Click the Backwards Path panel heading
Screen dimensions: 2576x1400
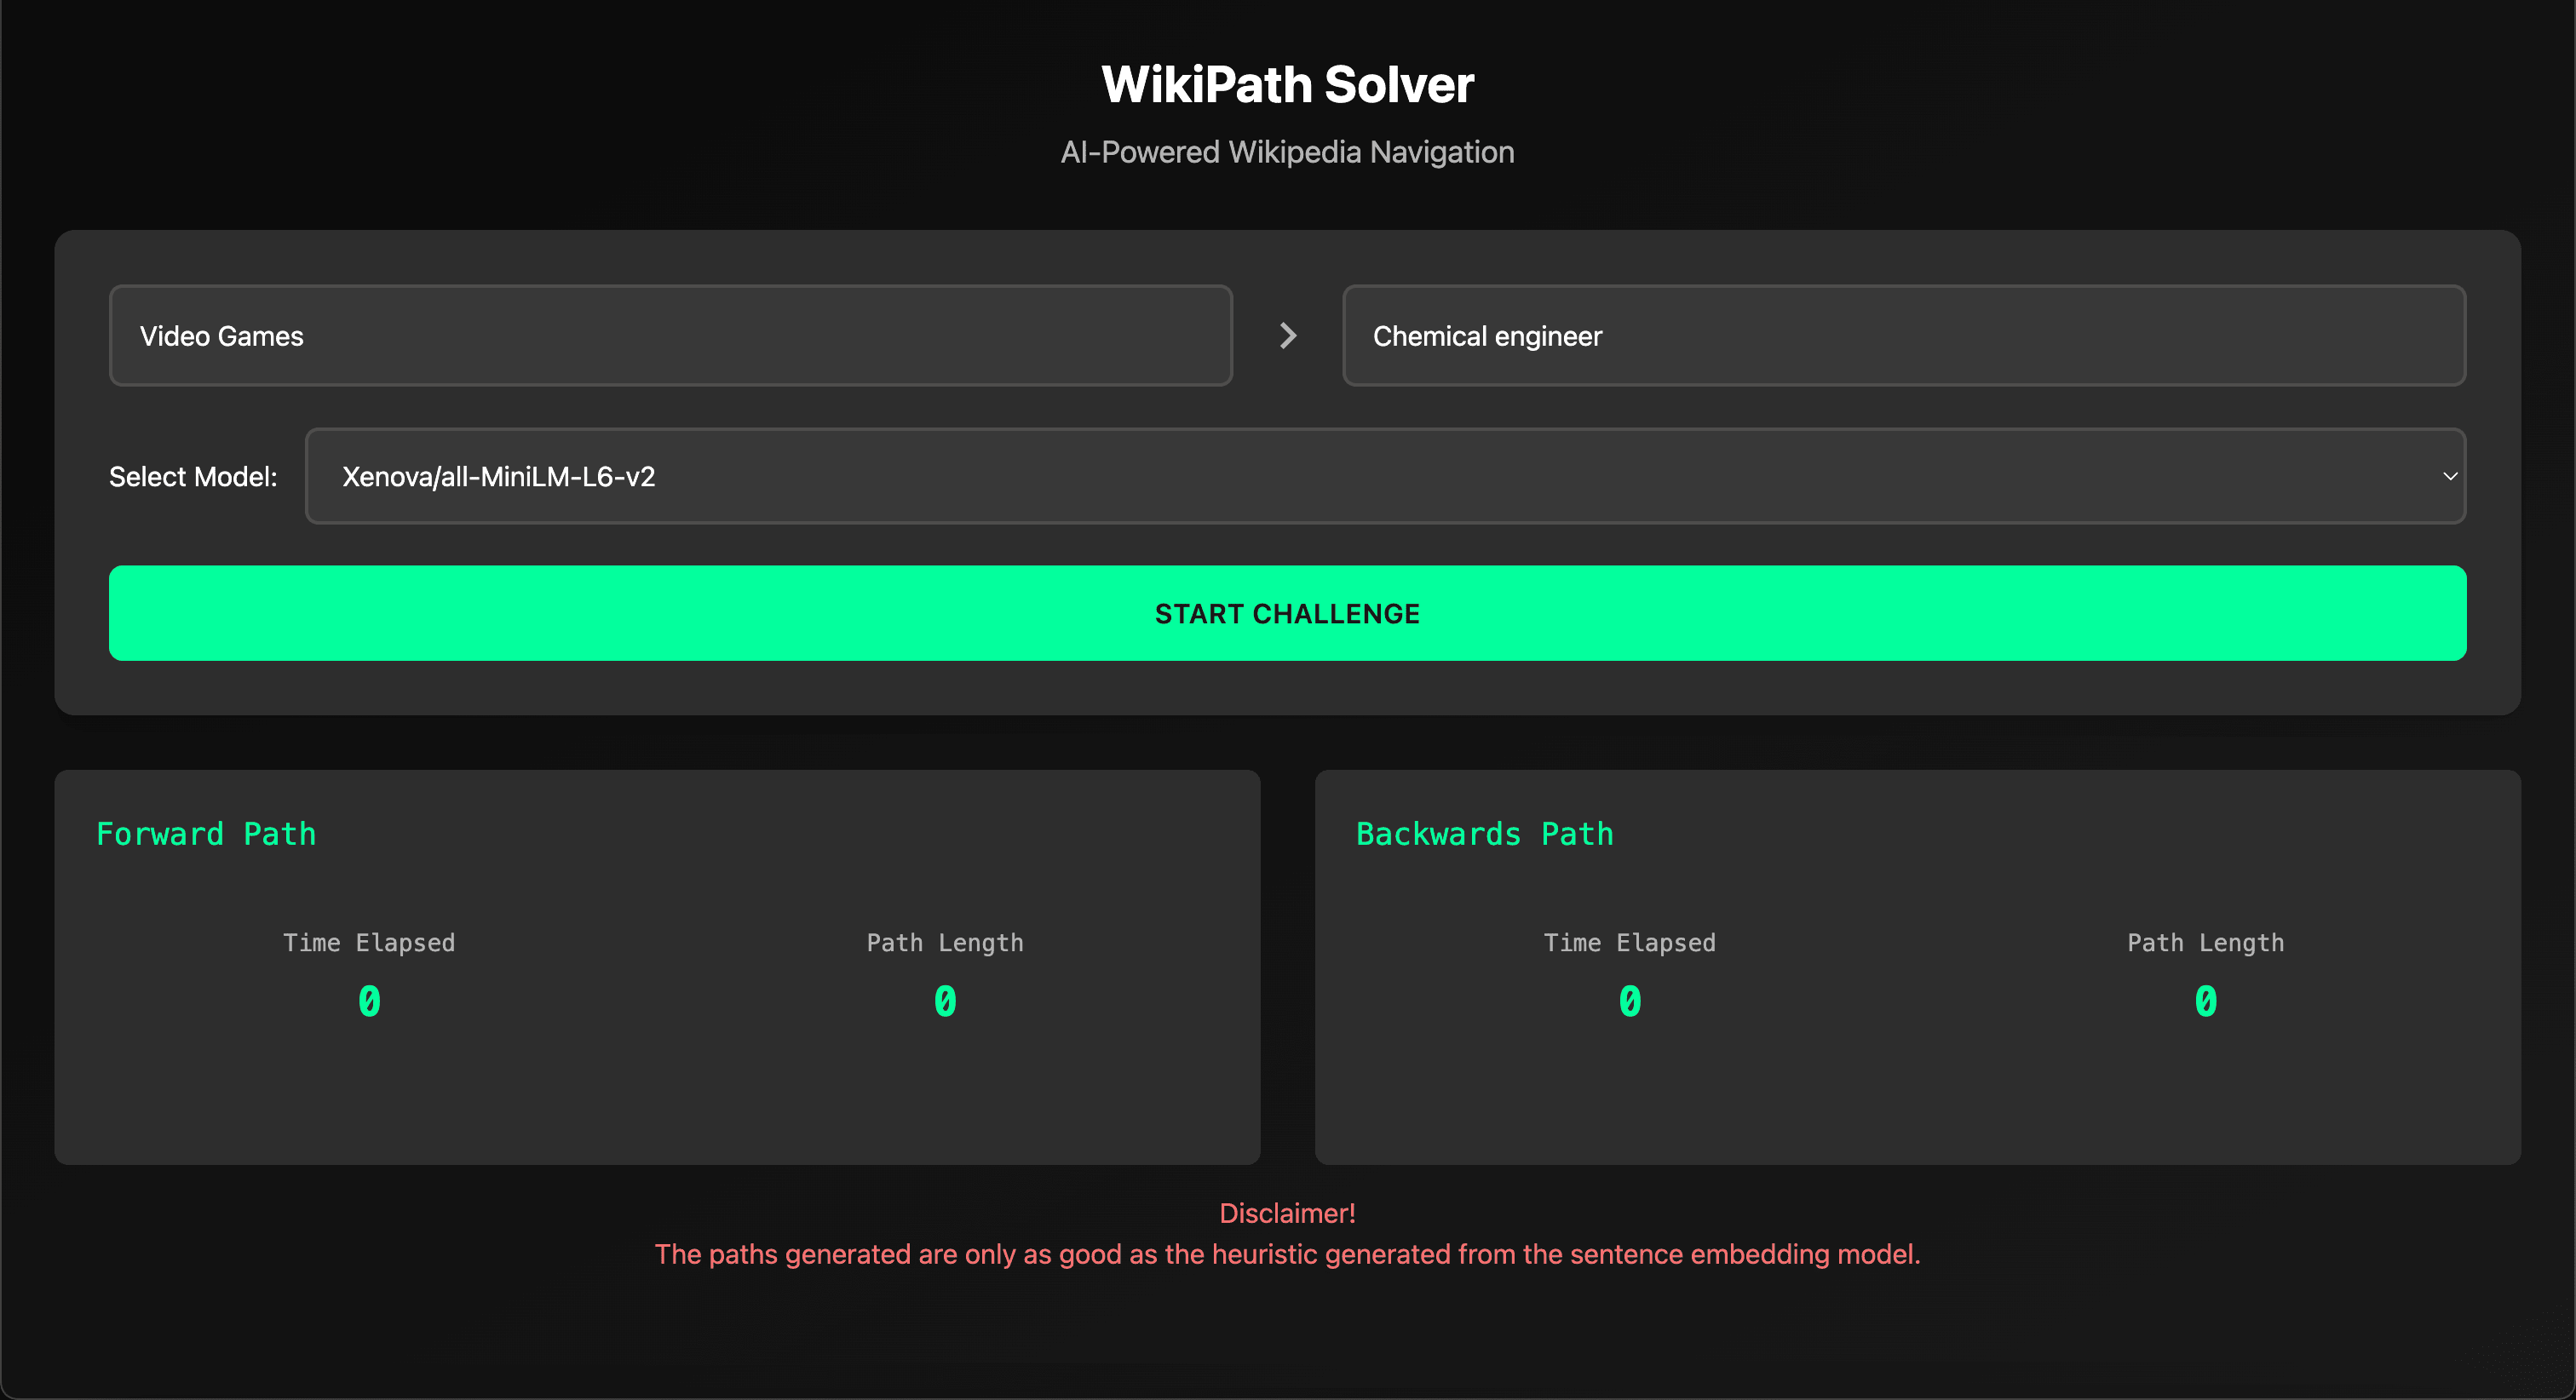[x=1485, y=833]
